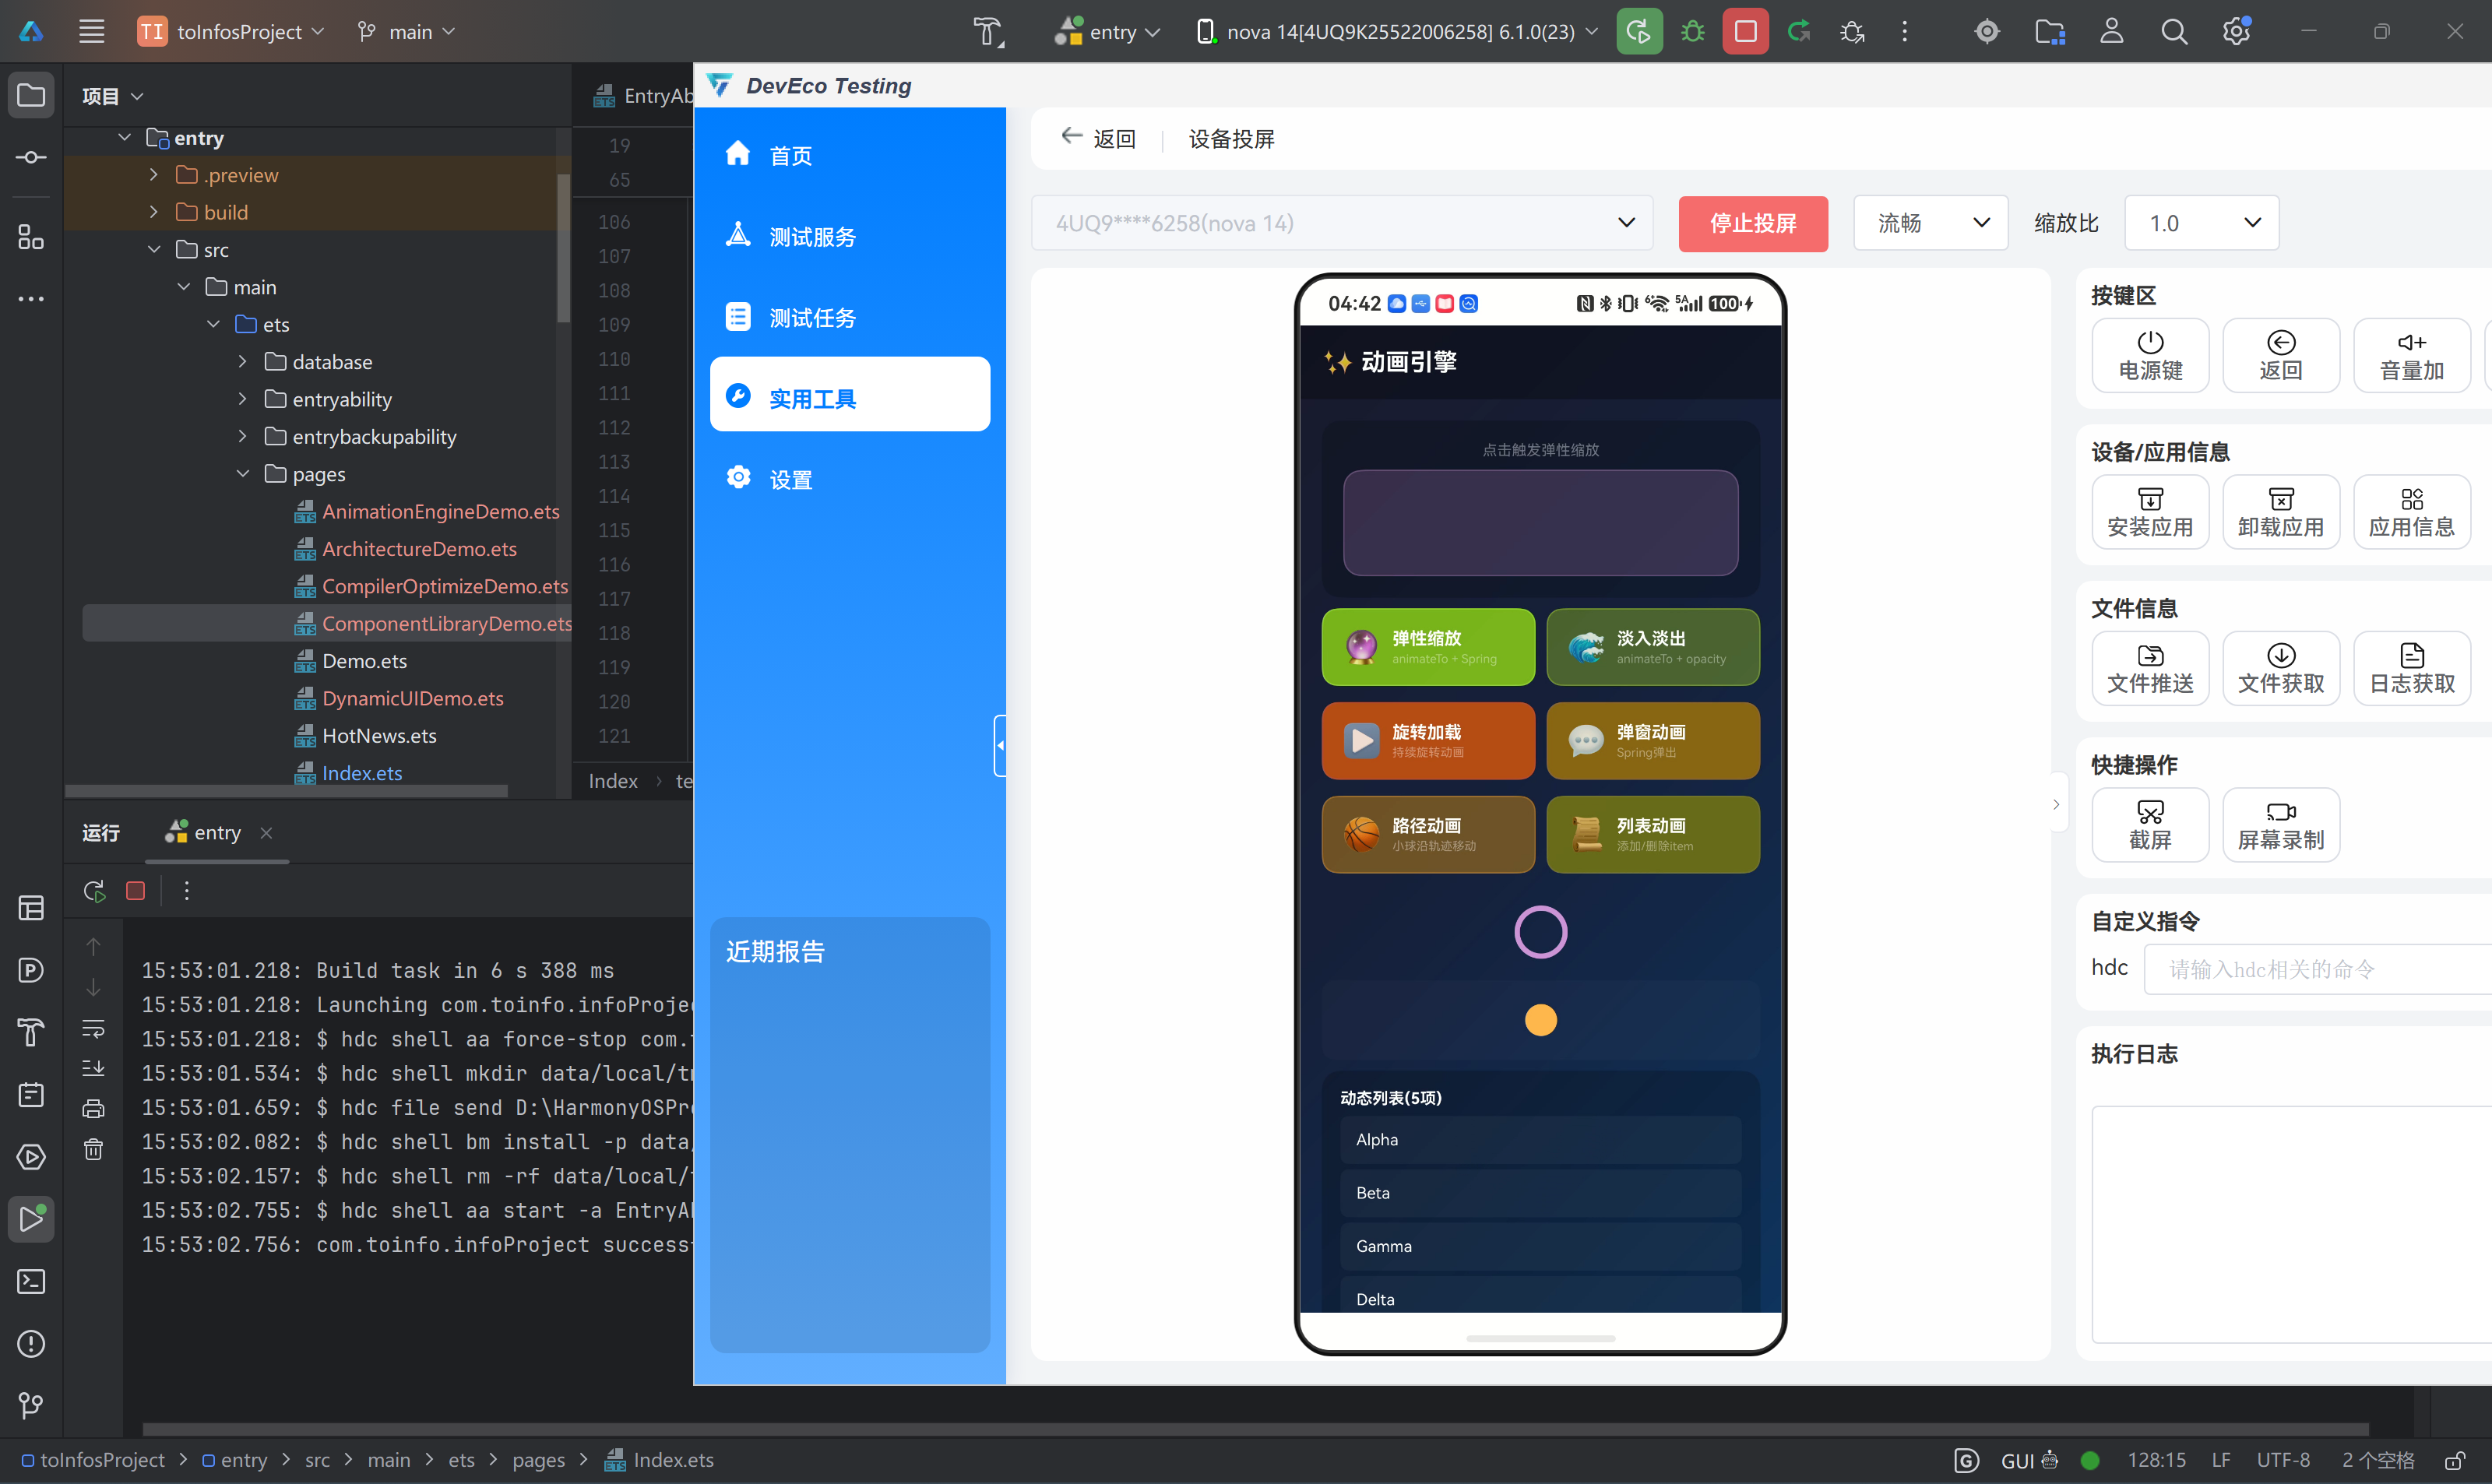Click the 文件获取 file fetch button
Screen dimensions: 2492x1484
(x=2280, y=668)
